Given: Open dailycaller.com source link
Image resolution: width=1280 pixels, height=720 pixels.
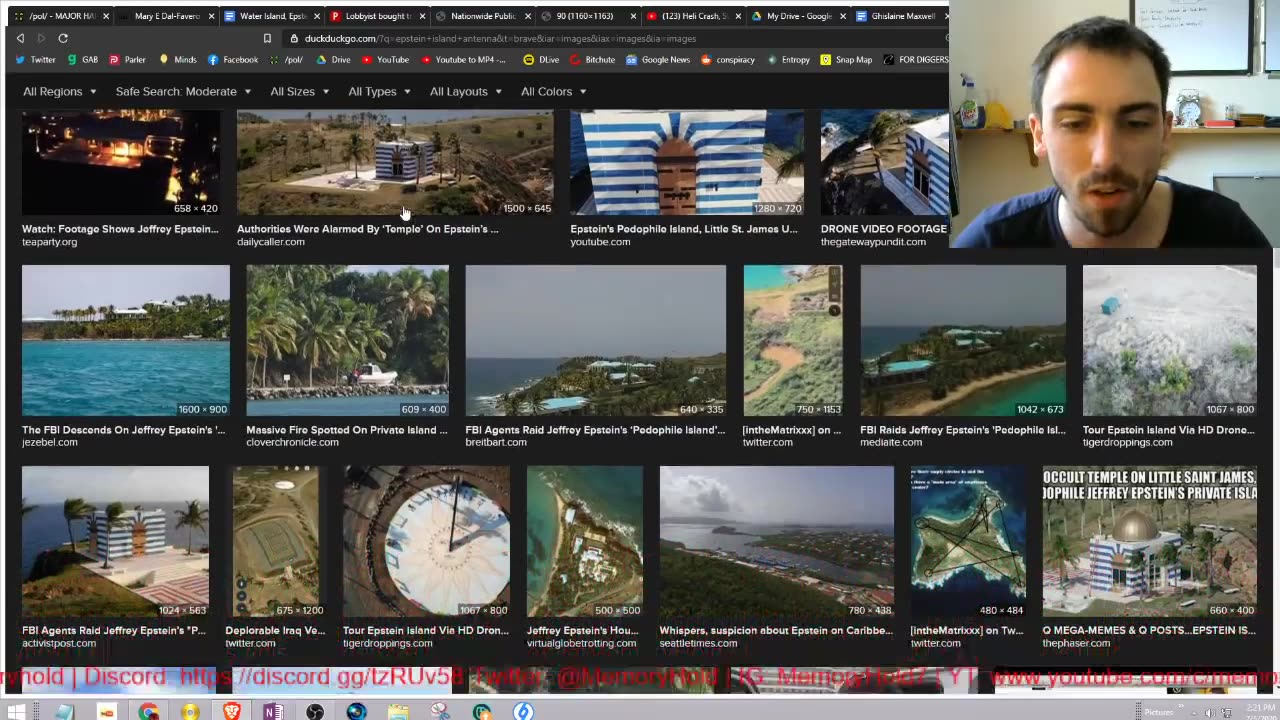Looking at the screenshot, I should [x=271, y=242].
